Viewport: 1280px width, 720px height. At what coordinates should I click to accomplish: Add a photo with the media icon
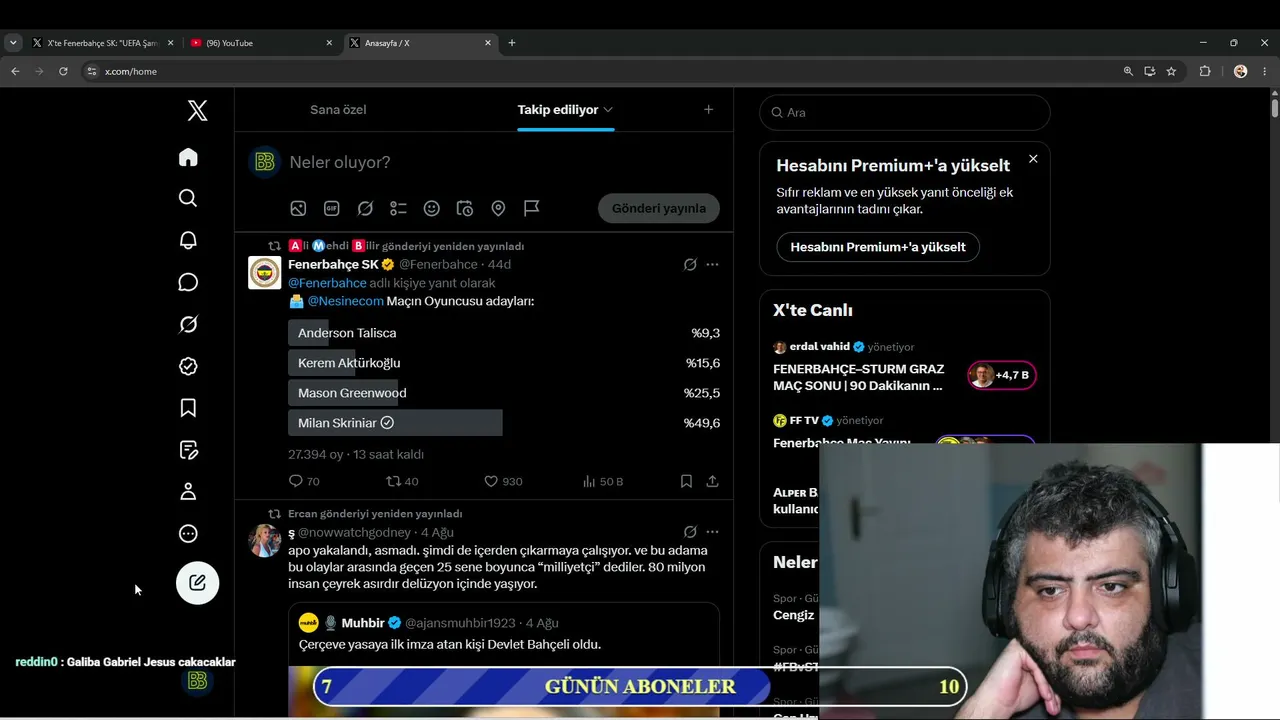298,208
